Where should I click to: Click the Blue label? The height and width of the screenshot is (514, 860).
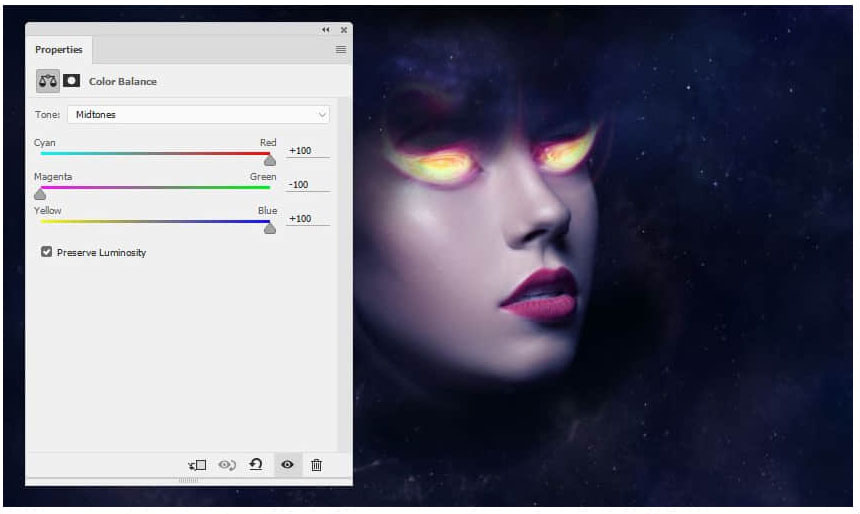coord(268,211)
